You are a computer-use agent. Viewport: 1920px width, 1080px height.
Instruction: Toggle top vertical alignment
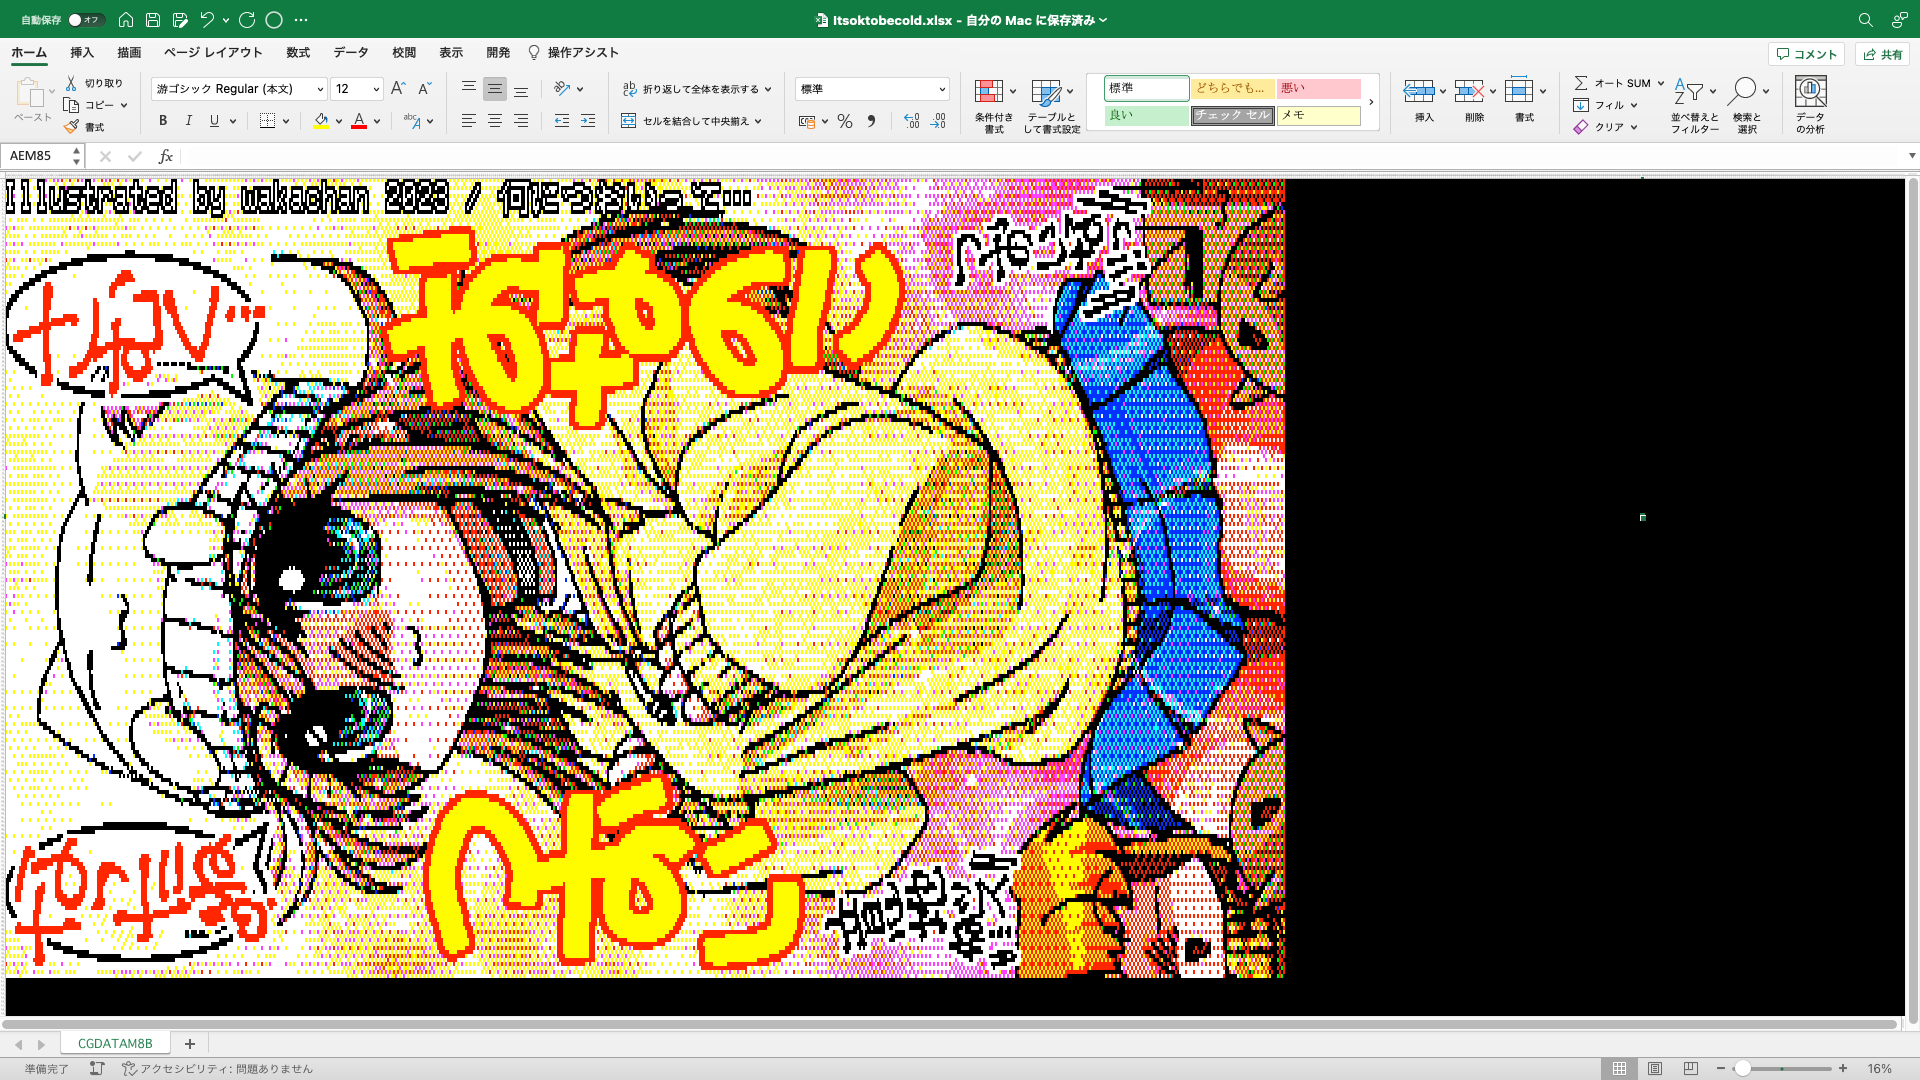pyautogui.click(x=468, y=89)
